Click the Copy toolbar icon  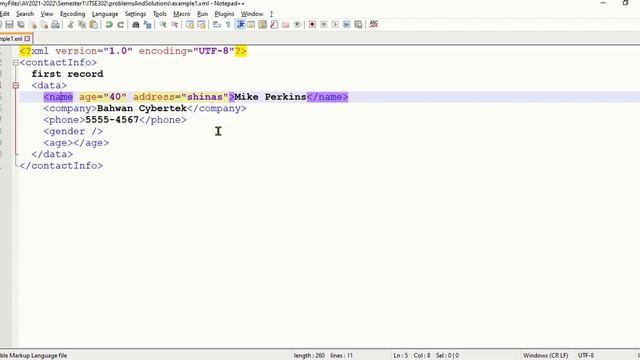click(x=82, y=24)
